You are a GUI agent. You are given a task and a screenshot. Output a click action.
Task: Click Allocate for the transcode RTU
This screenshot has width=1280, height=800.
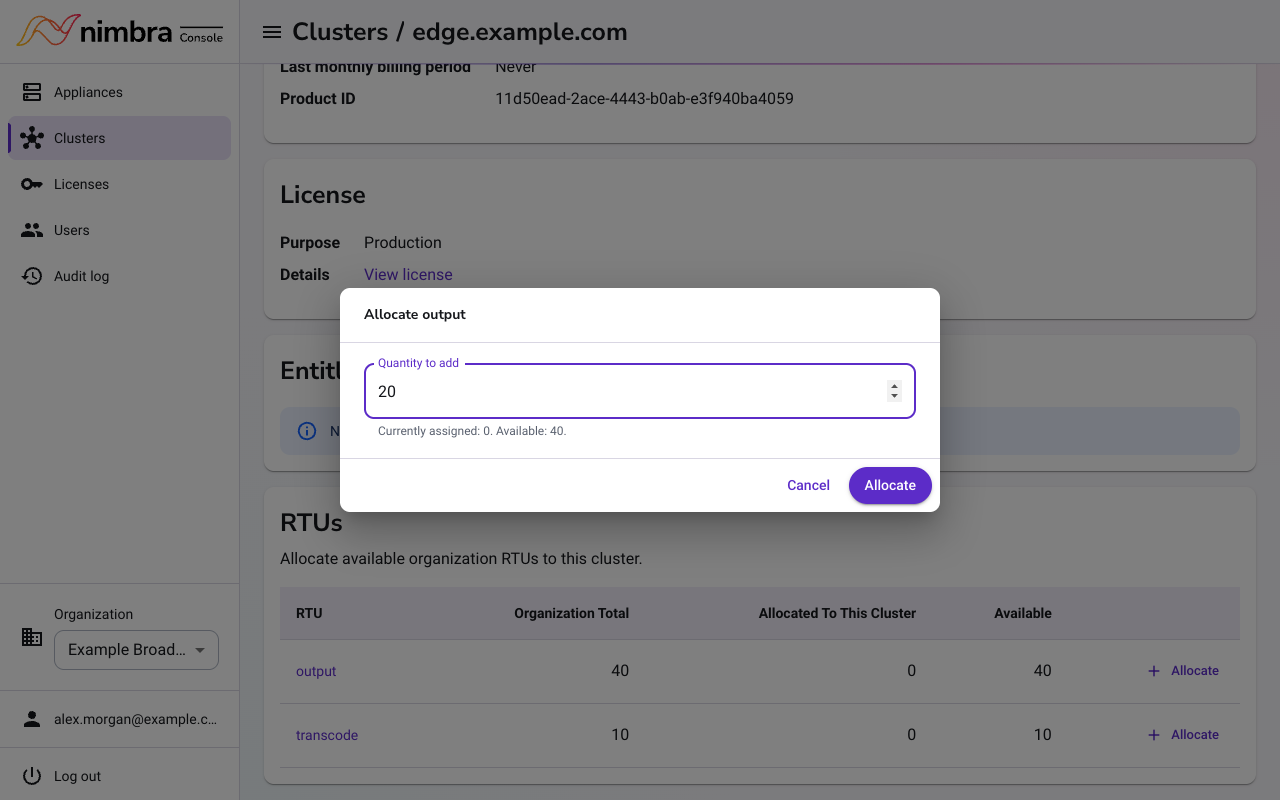click(1183, 735)
